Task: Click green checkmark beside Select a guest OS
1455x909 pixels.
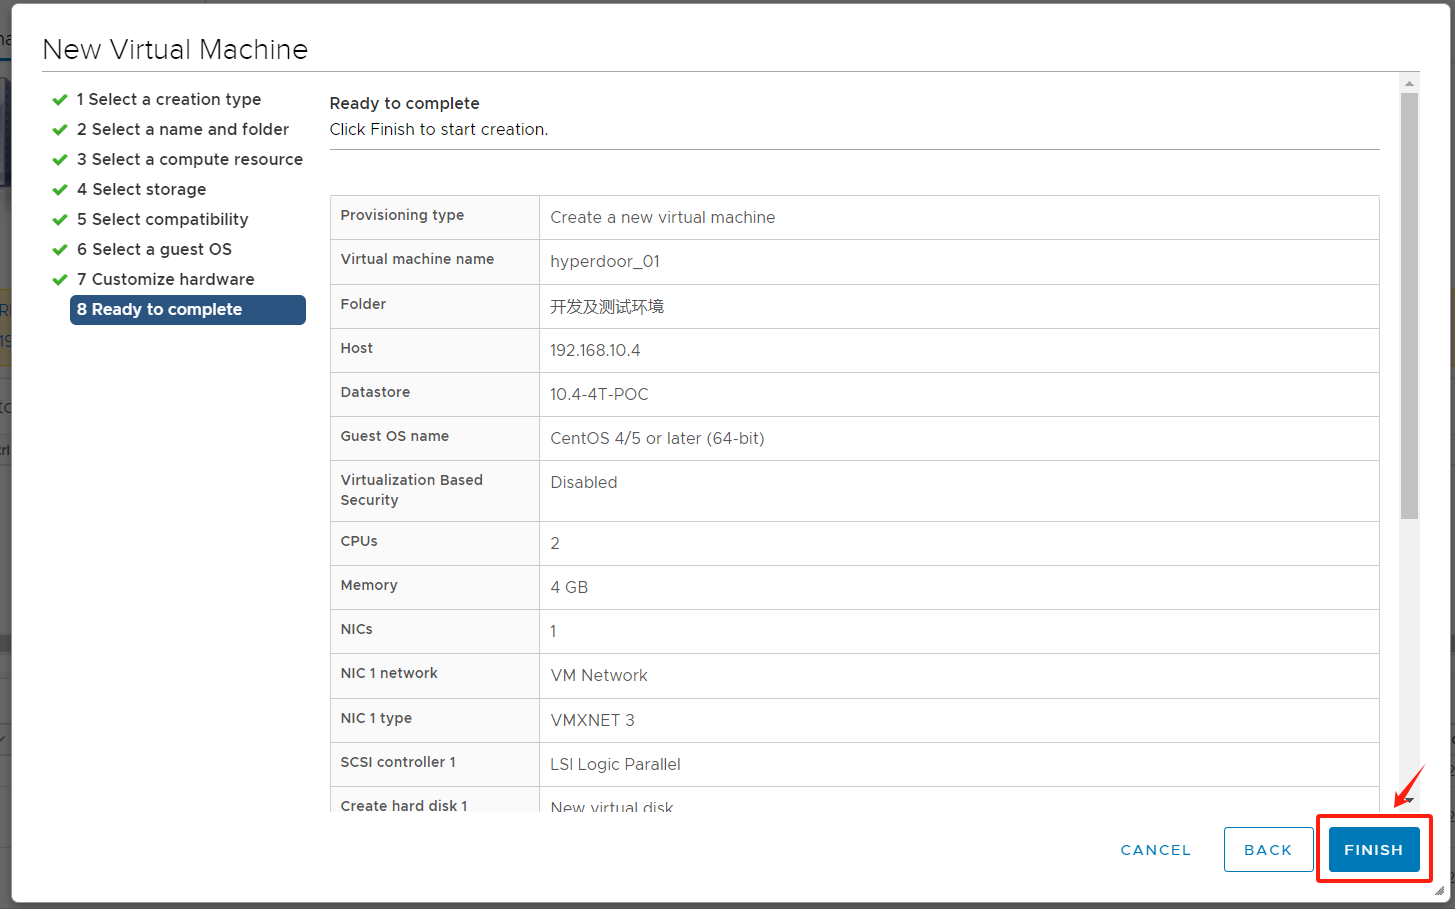Action: coord(60,250)
